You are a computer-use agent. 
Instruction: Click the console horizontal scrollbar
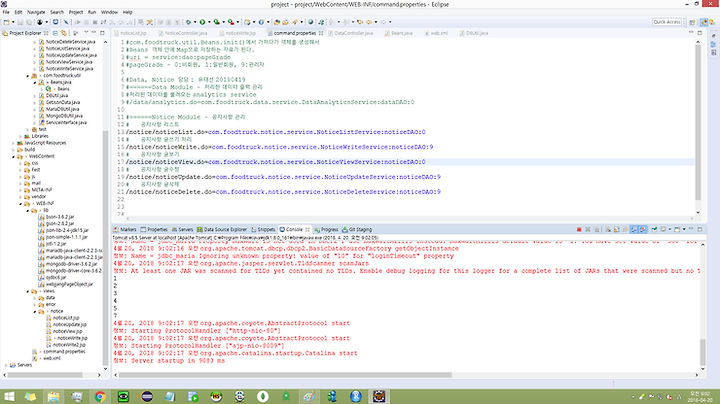click(285, 375)
